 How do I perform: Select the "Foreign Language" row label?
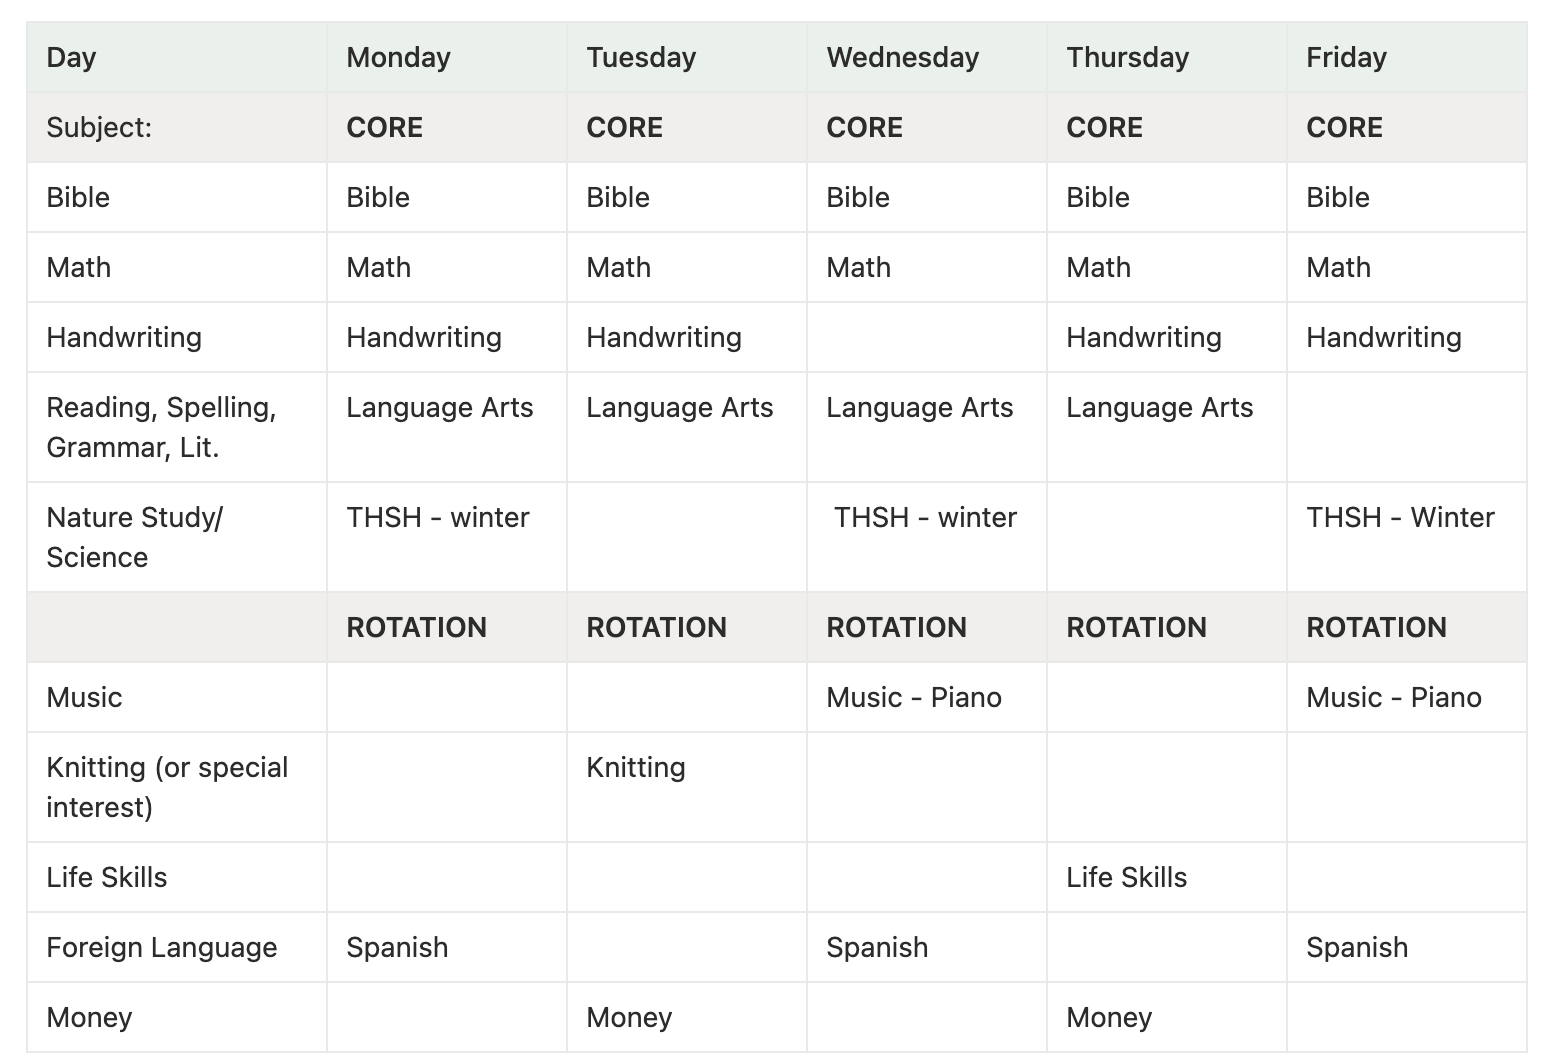click(x=161, y=947)
